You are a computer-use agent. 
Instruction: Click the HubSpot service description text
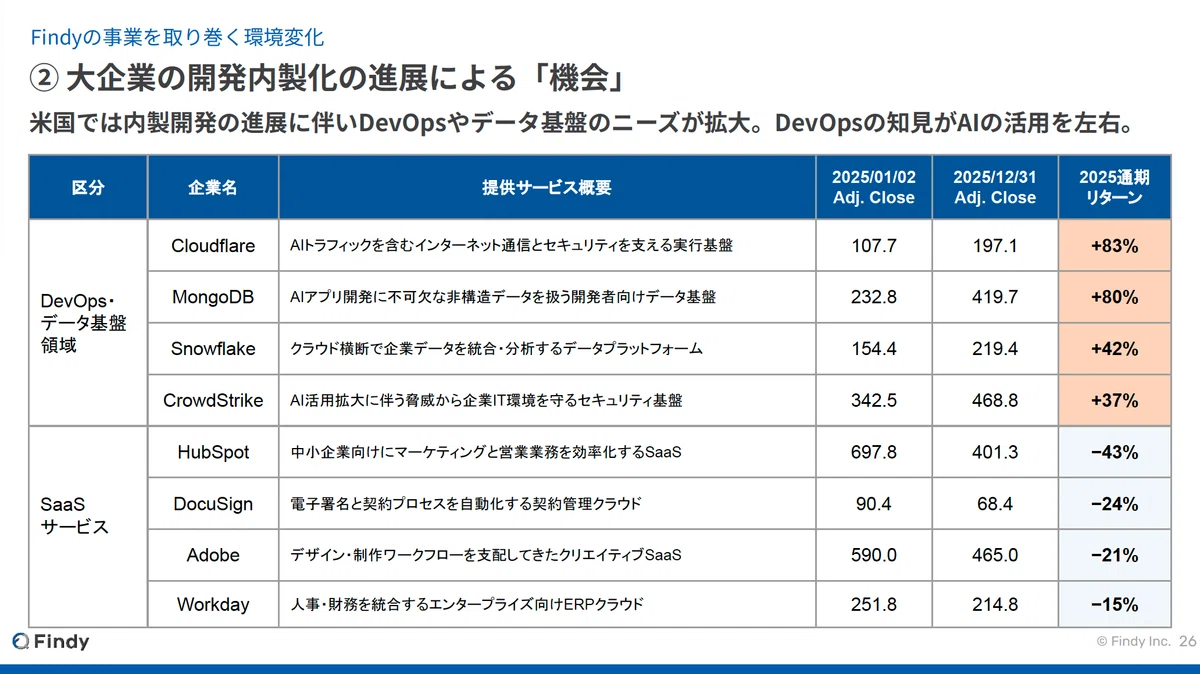(x=485, y=452)
